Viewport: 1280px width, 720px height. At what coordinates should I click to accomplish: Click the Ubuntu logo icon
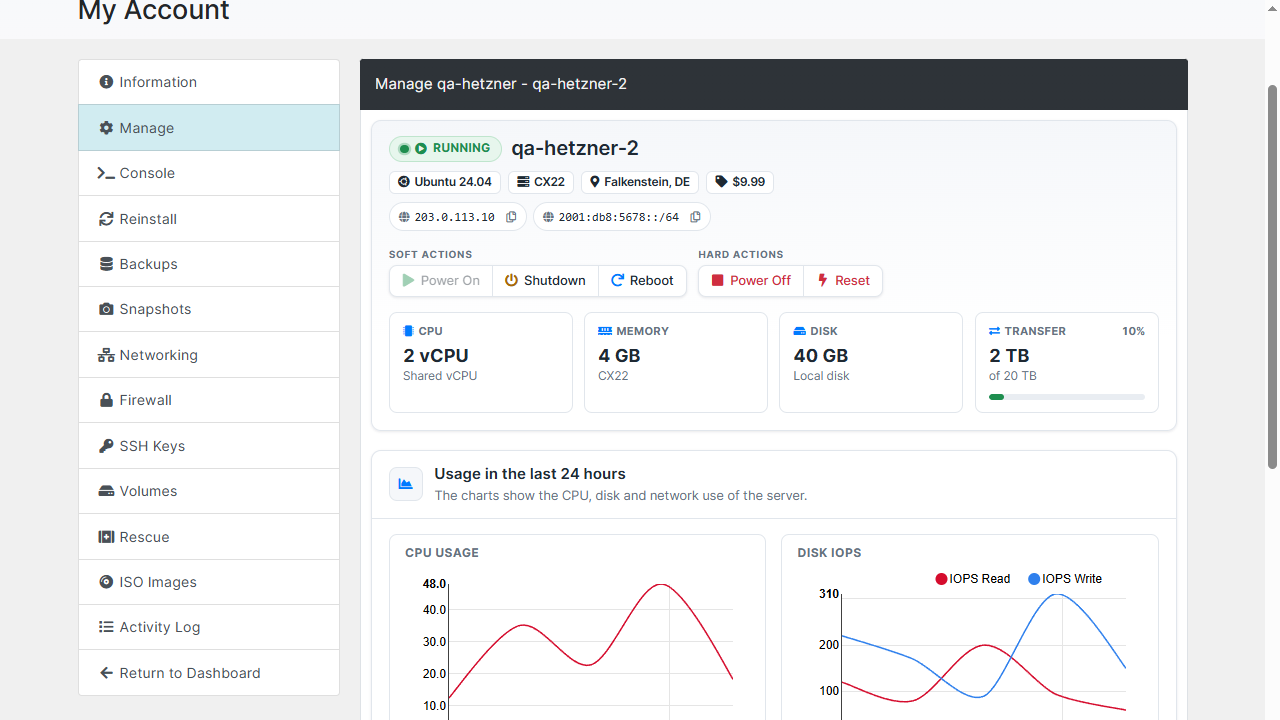coord(404,182)
